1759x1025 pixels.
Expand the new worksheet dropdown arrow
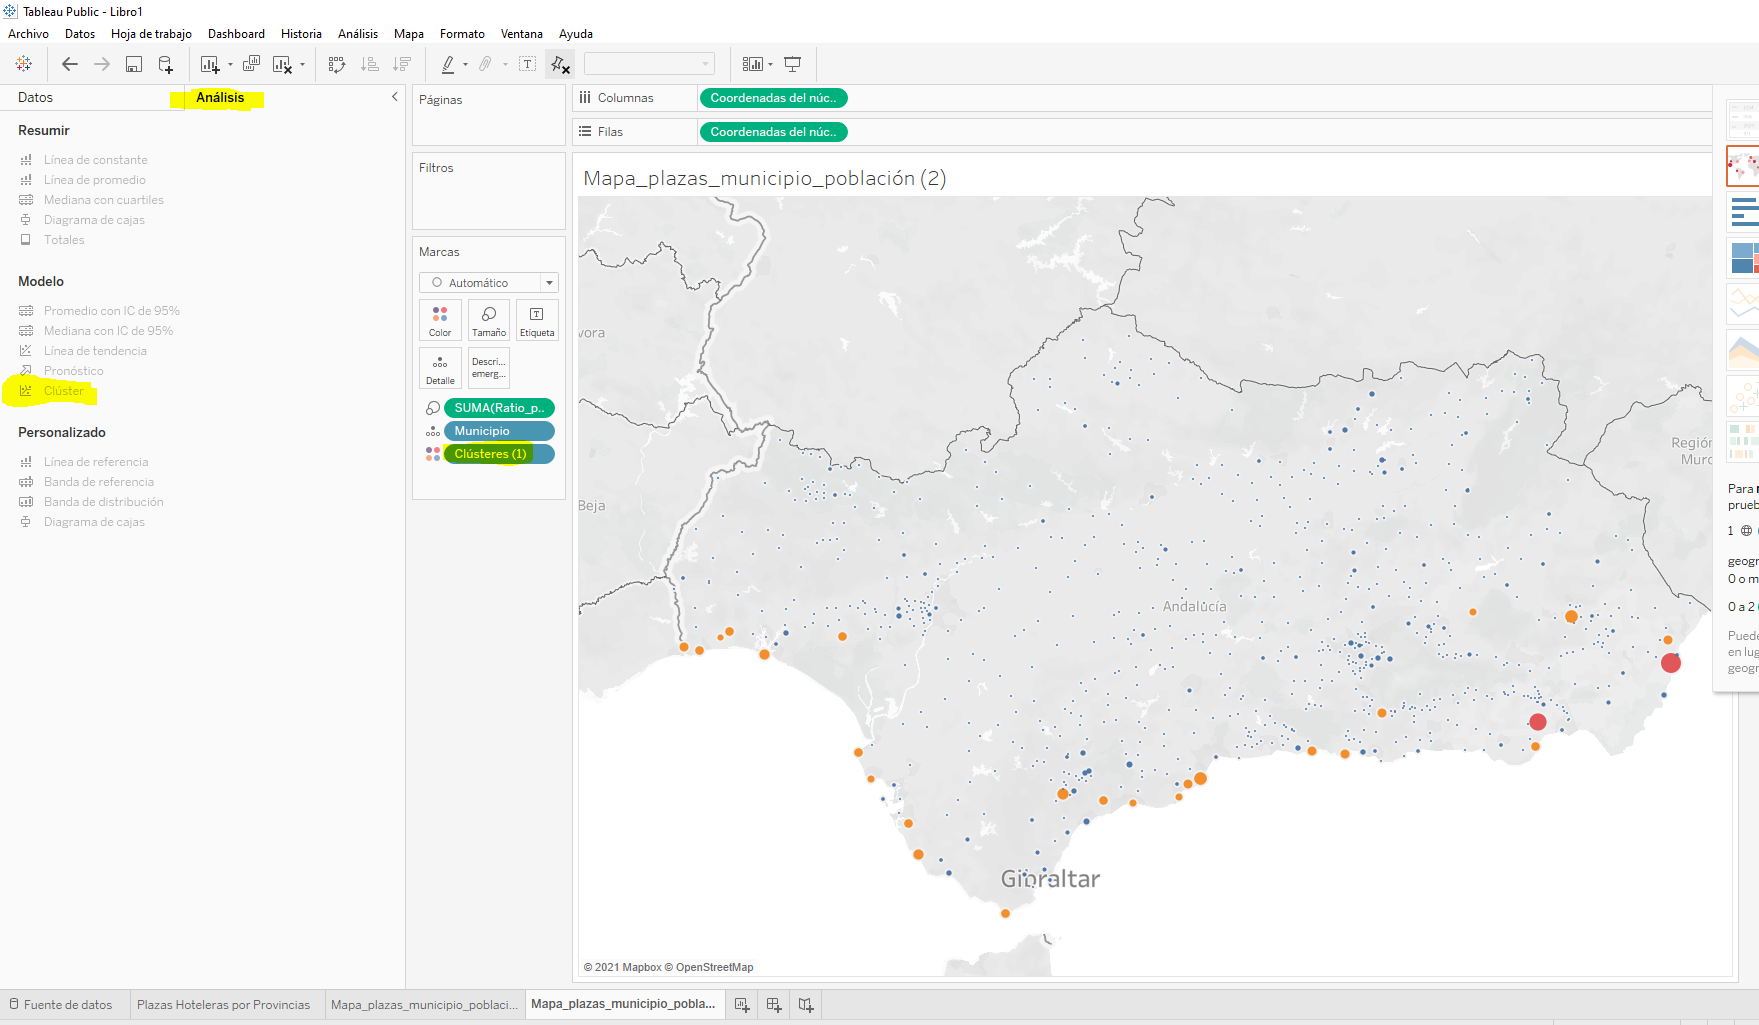[228, 64]
